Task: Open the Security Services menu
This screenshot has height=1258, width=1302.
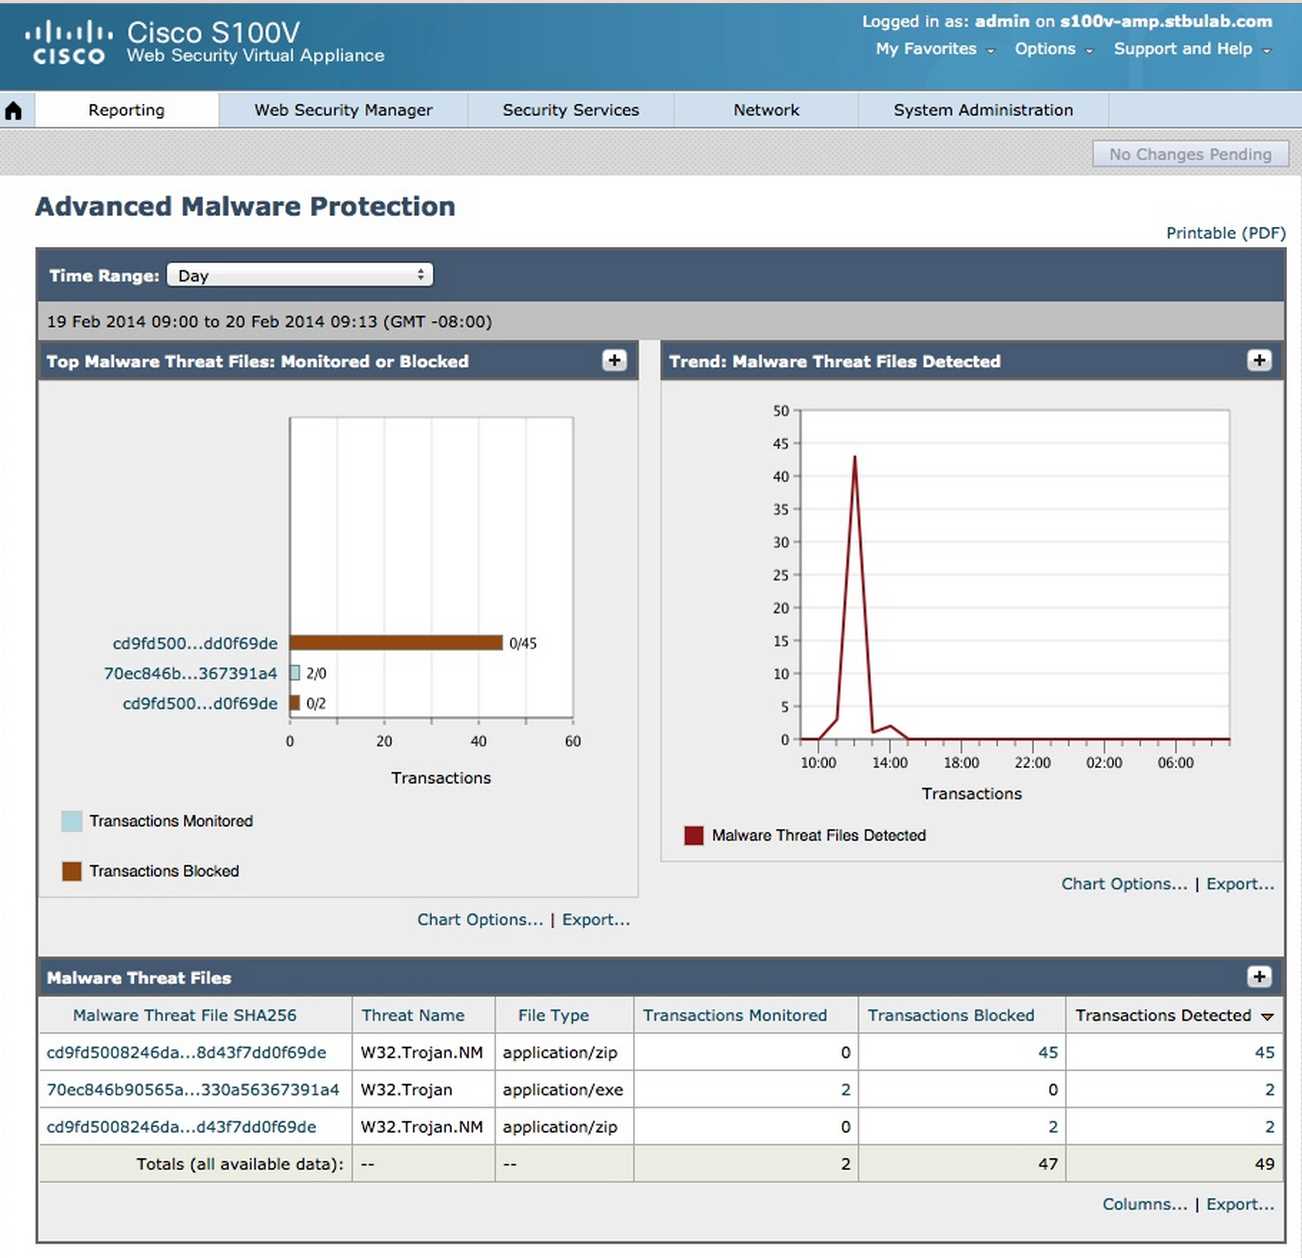Action: [570, 110]
